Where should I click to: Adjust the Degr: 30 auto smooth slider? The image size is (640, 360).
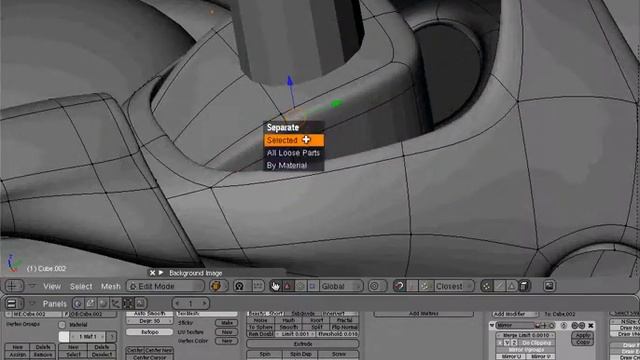point(150,321)
